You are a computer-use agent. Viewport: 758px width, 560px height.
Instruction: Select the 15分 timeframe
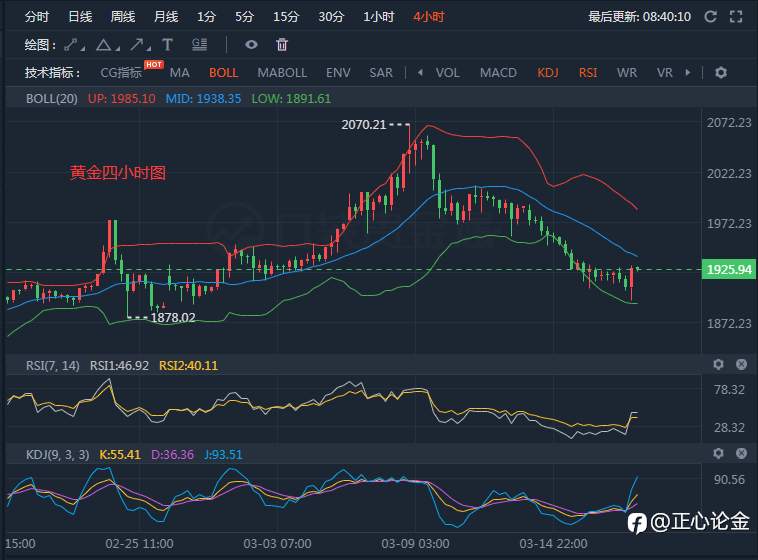tap(286, 17)
